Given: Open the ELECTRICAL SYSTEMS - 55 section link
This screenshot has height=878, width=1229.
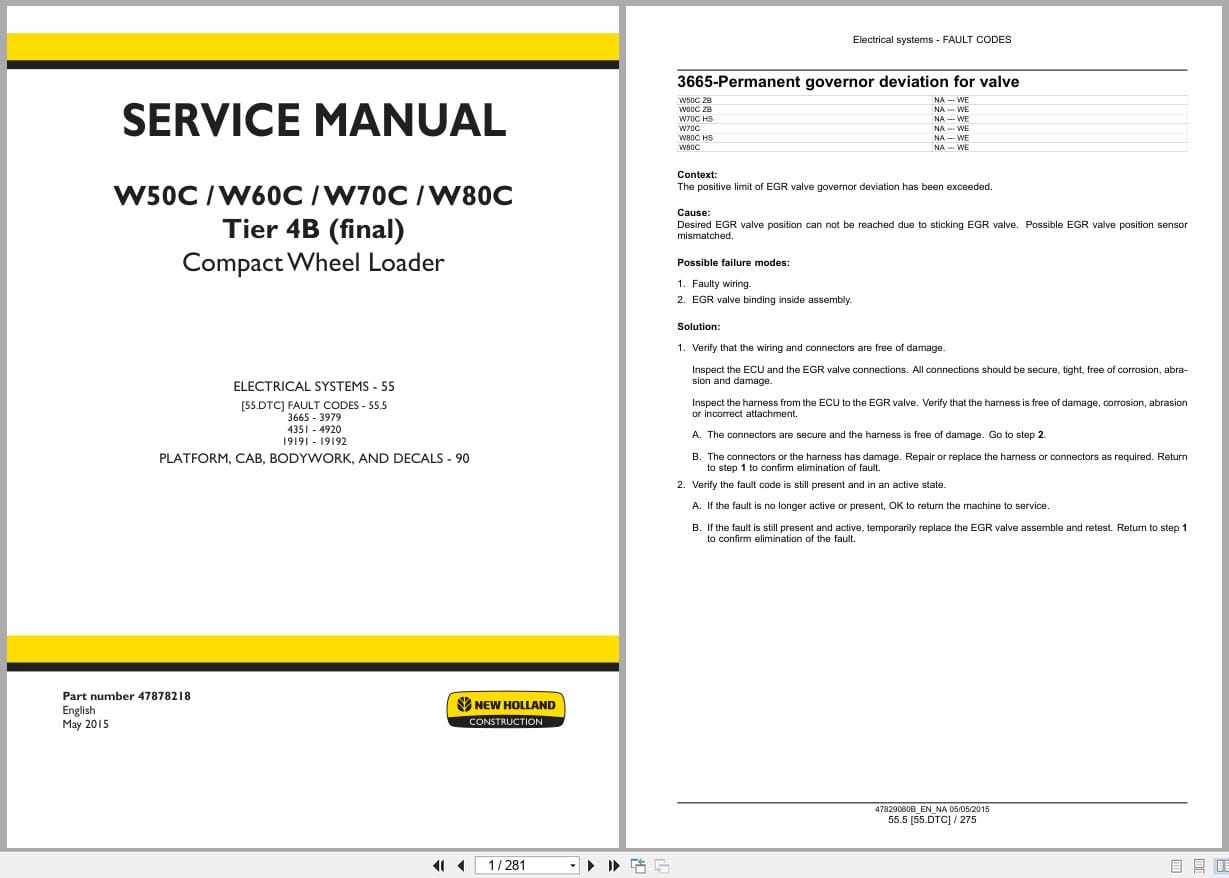Looking at the screenshot, I should tap(313, 386).
